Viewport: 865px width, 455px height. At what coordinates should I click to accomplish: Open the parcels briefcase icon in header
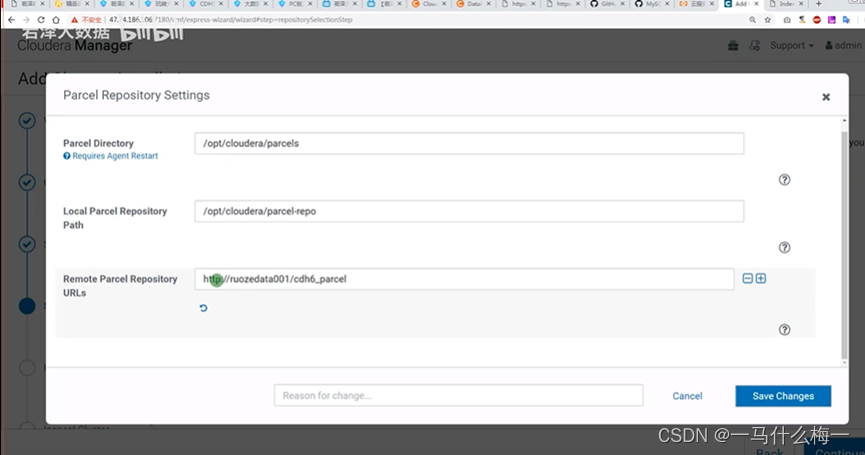click(733, 46)
